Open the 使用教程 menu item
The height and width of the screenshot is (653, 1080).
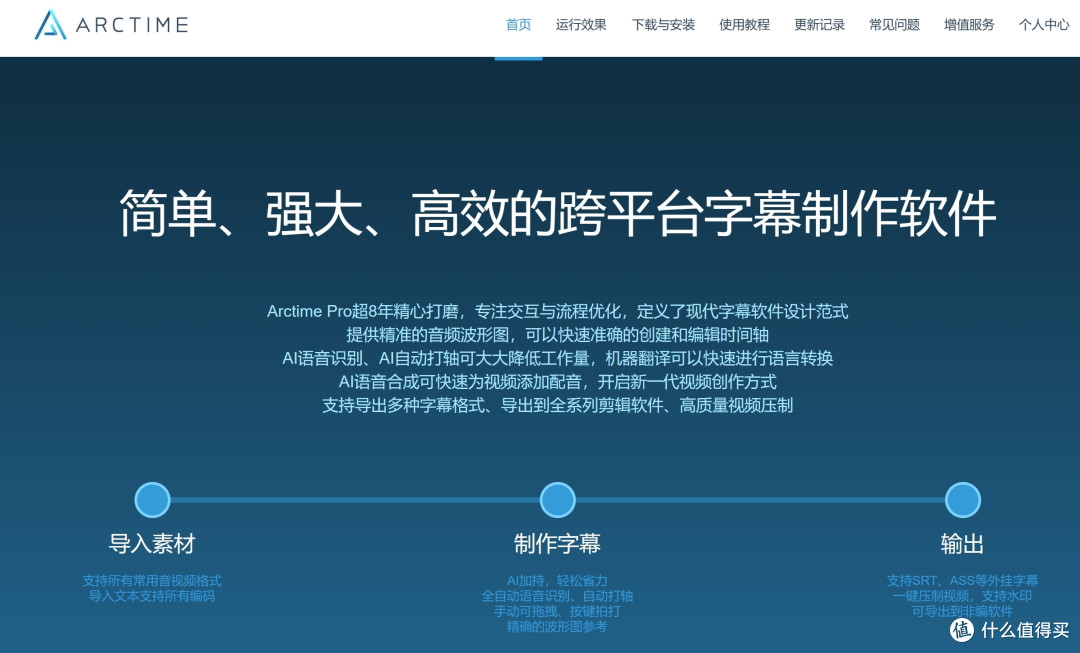(745, 25)
